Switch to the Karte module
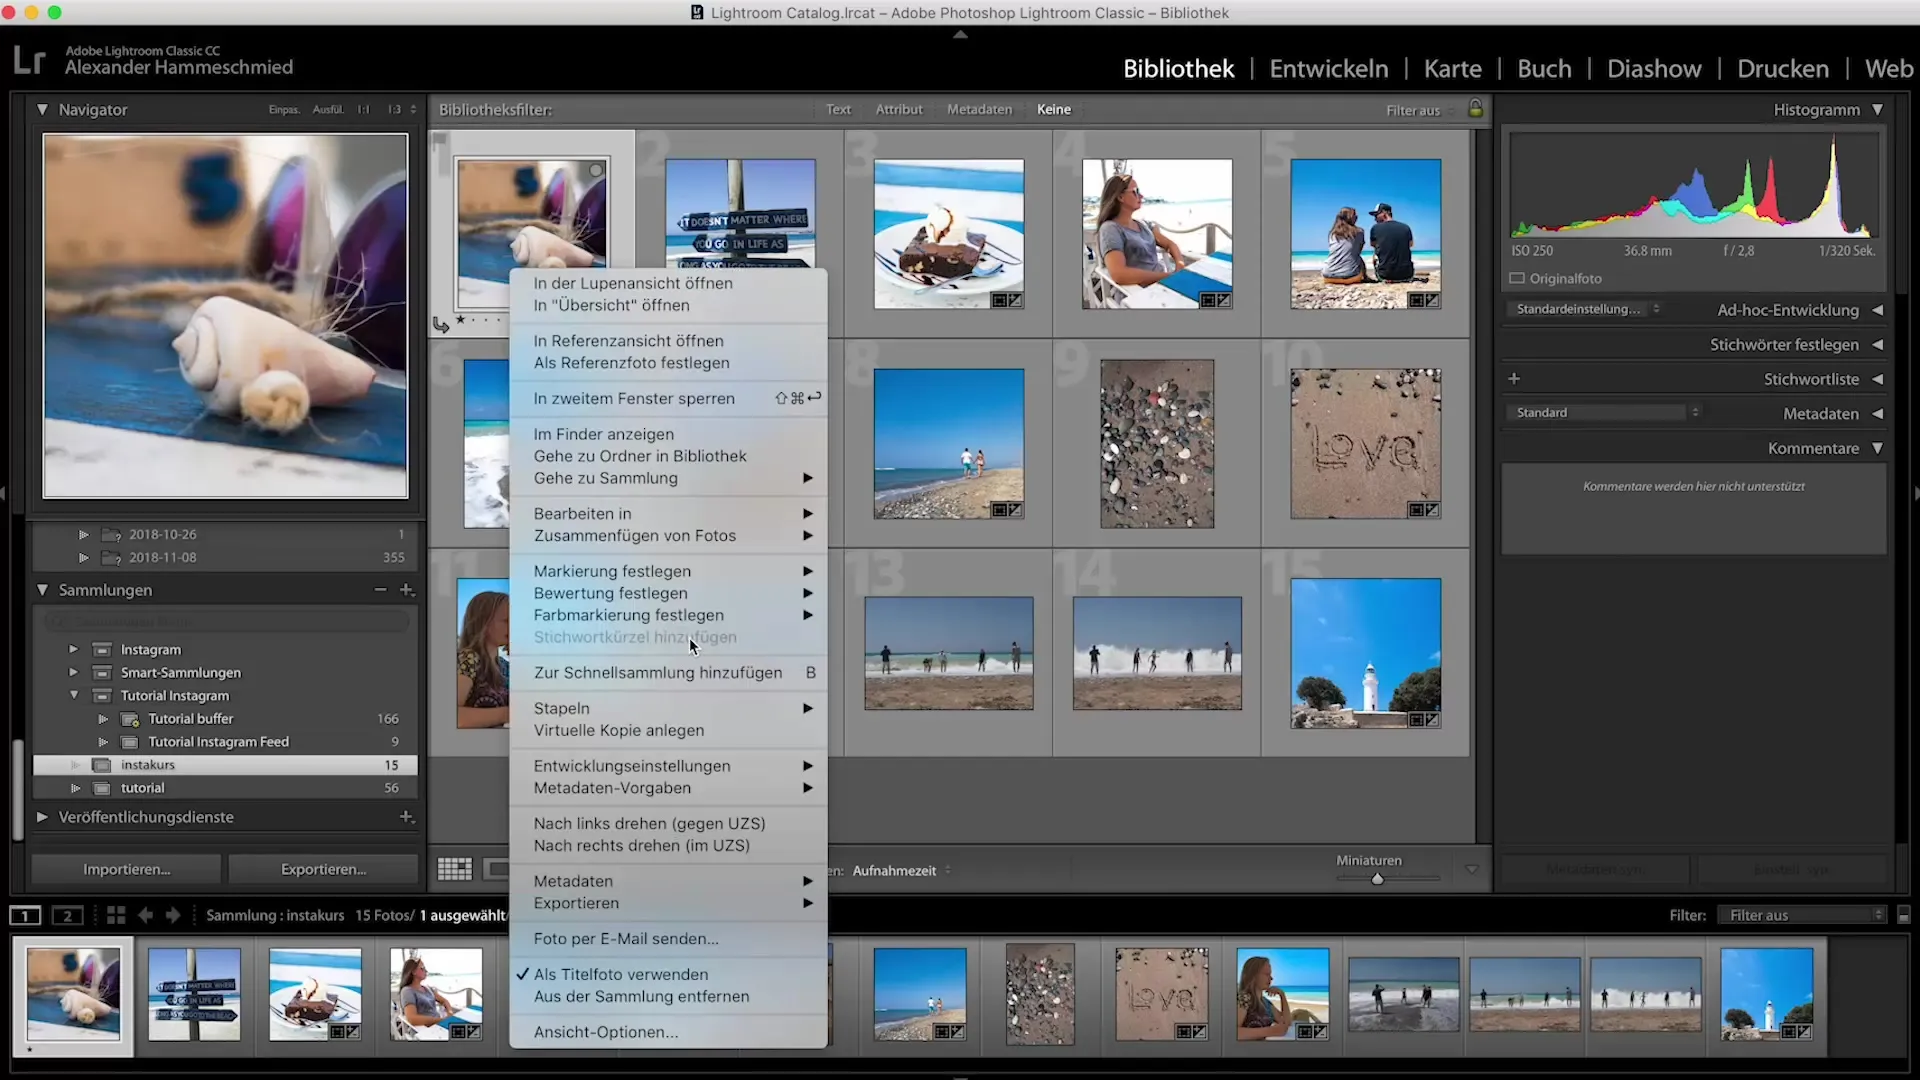The image size is (1920, 1080). coord(1452,69)
